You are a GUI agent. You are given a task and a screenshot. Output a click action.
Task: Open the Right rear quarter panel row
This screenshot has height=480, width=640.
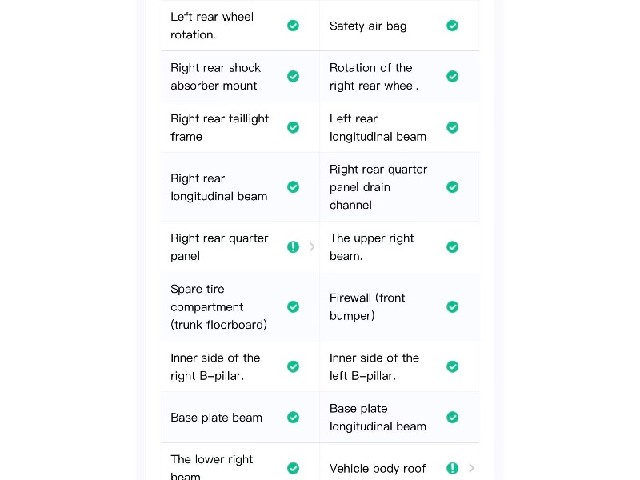click(240, 247)
